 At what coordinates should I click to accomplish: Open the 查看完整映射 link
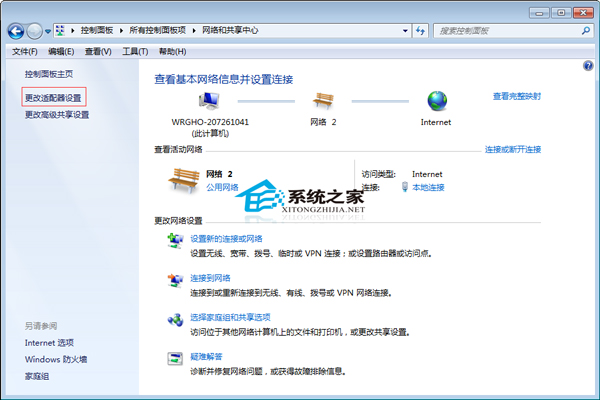coord(517,96)
